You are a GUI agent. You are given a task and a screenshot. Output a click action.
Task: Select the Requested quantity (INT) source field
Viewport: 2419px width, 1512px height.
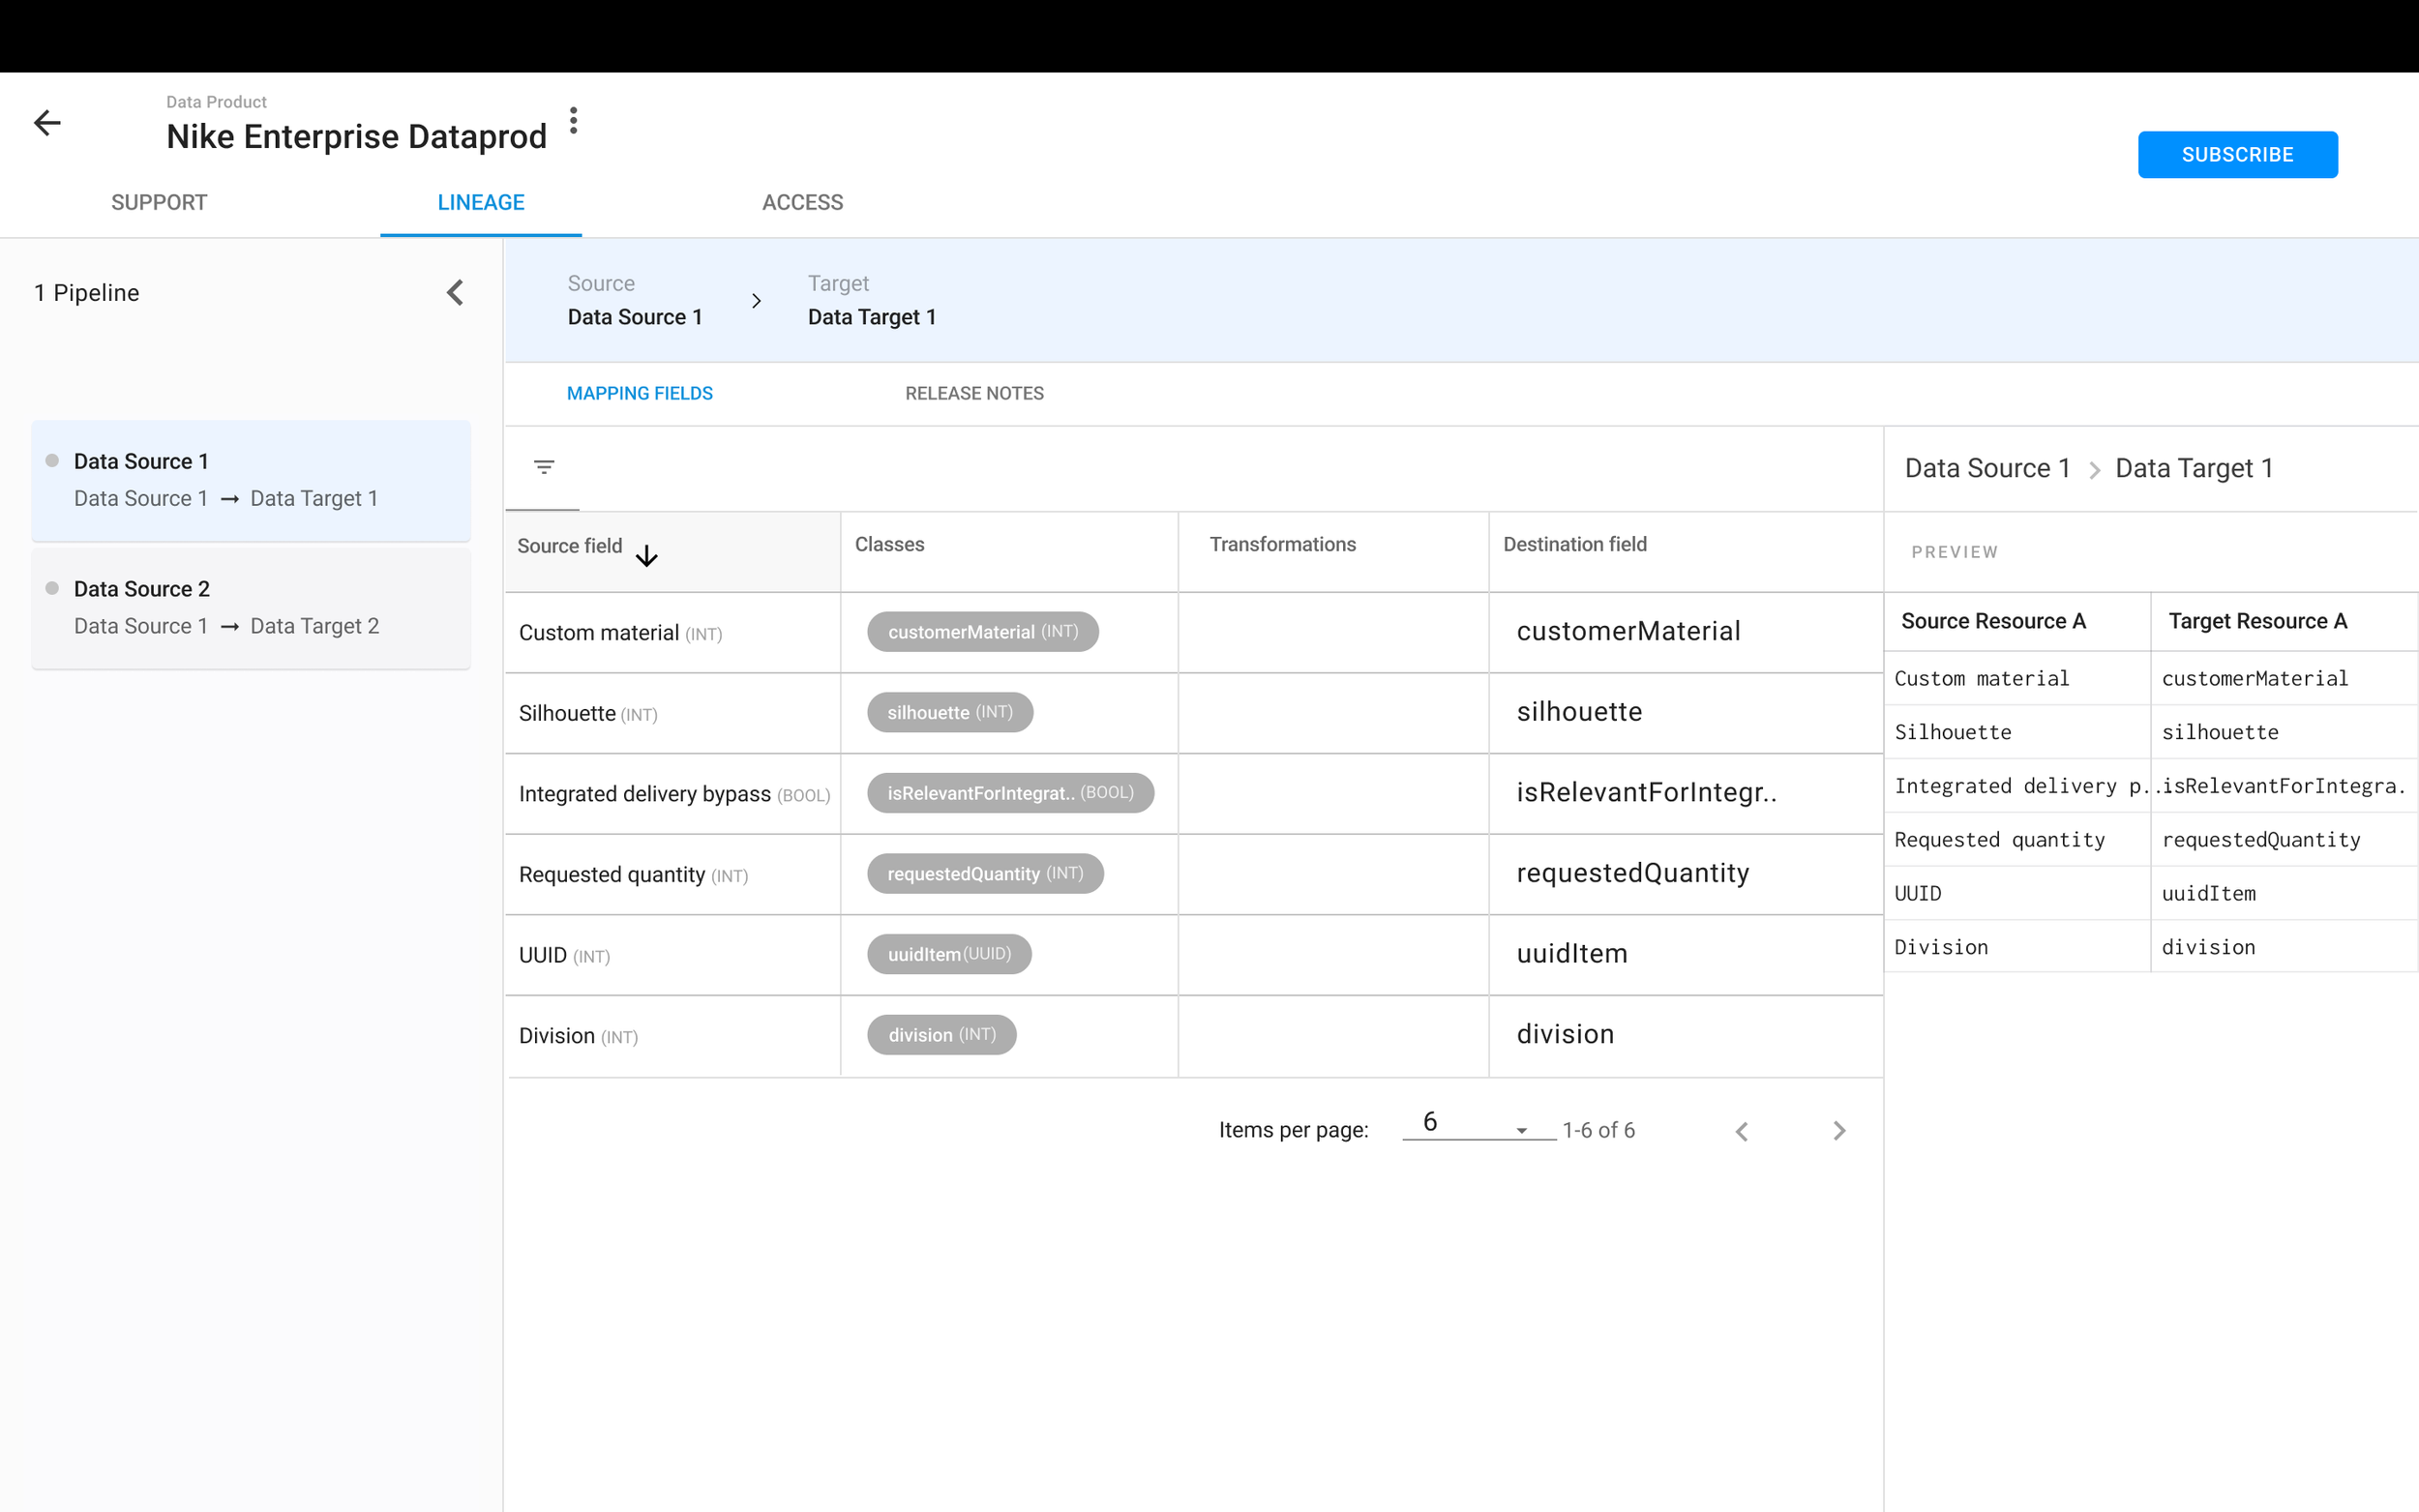[x=633, y=875]
